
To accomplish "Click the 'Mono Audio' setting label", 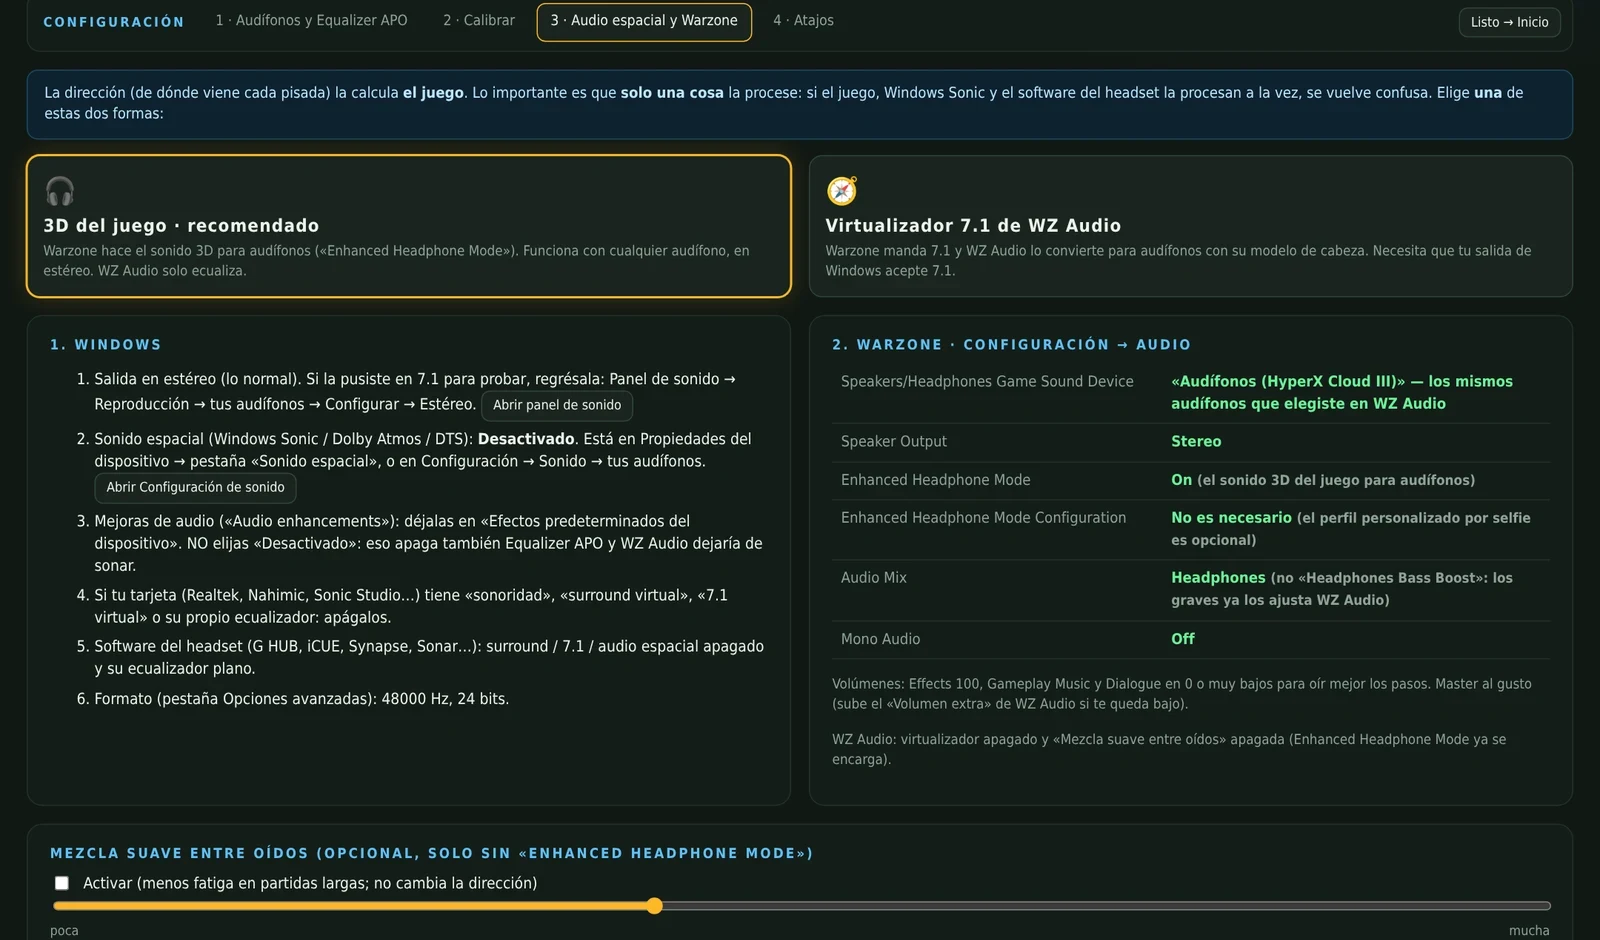I will pyautogui.click(x=880, y=639).
